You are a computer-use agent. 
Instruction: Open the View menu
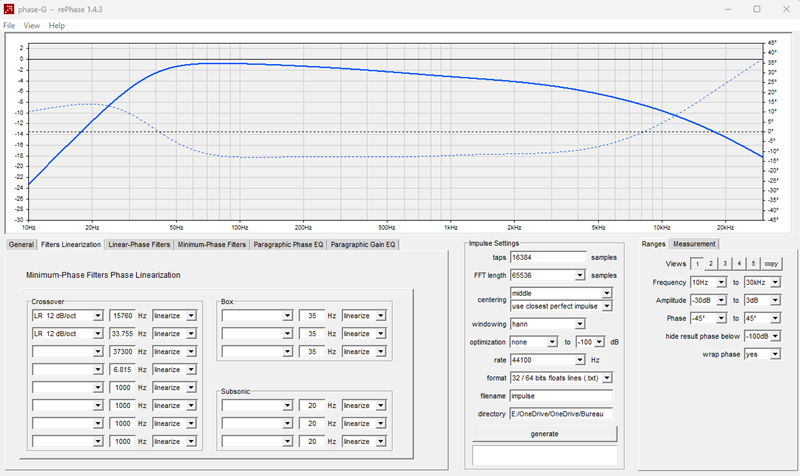pyautogui.click(x=32, y=26)
